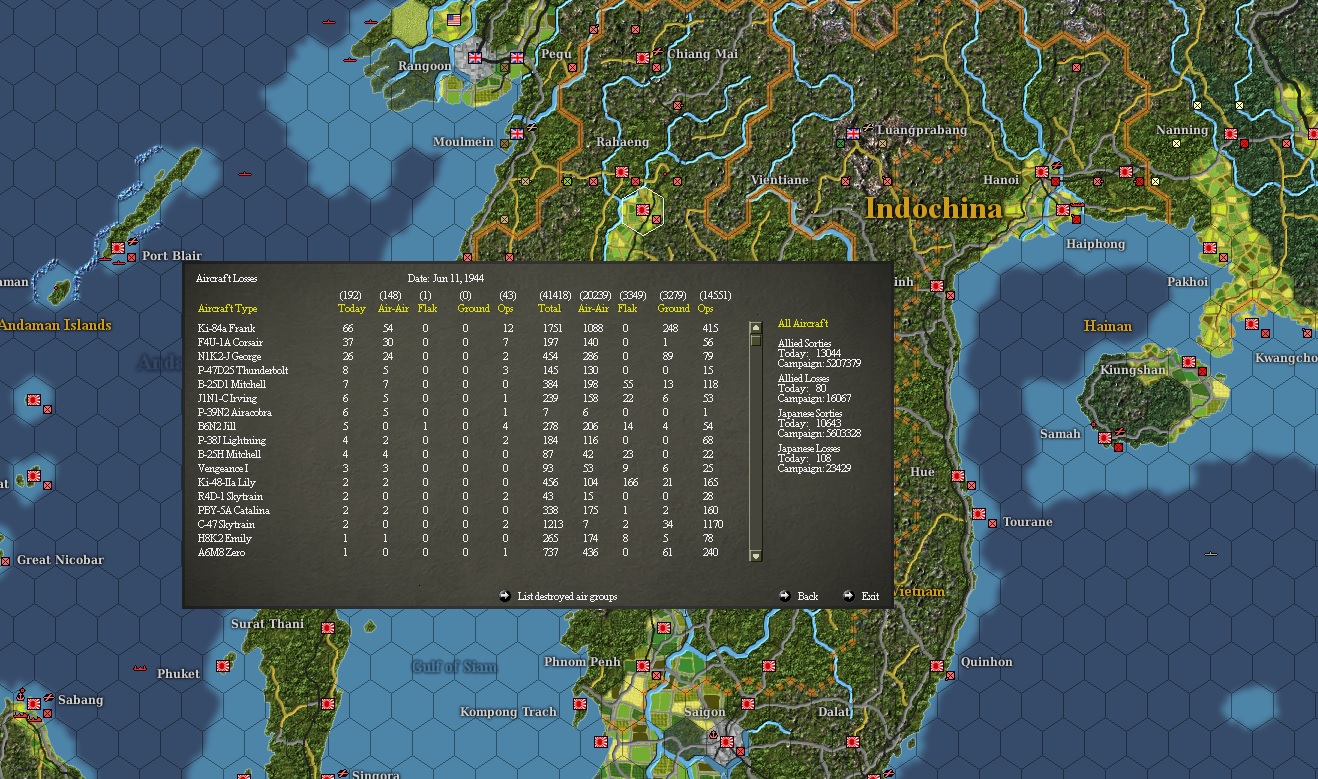Select the ship icon west of Phuket
Image resolution: width=1318 pixels, height=779 pixels.
point(139,668)
